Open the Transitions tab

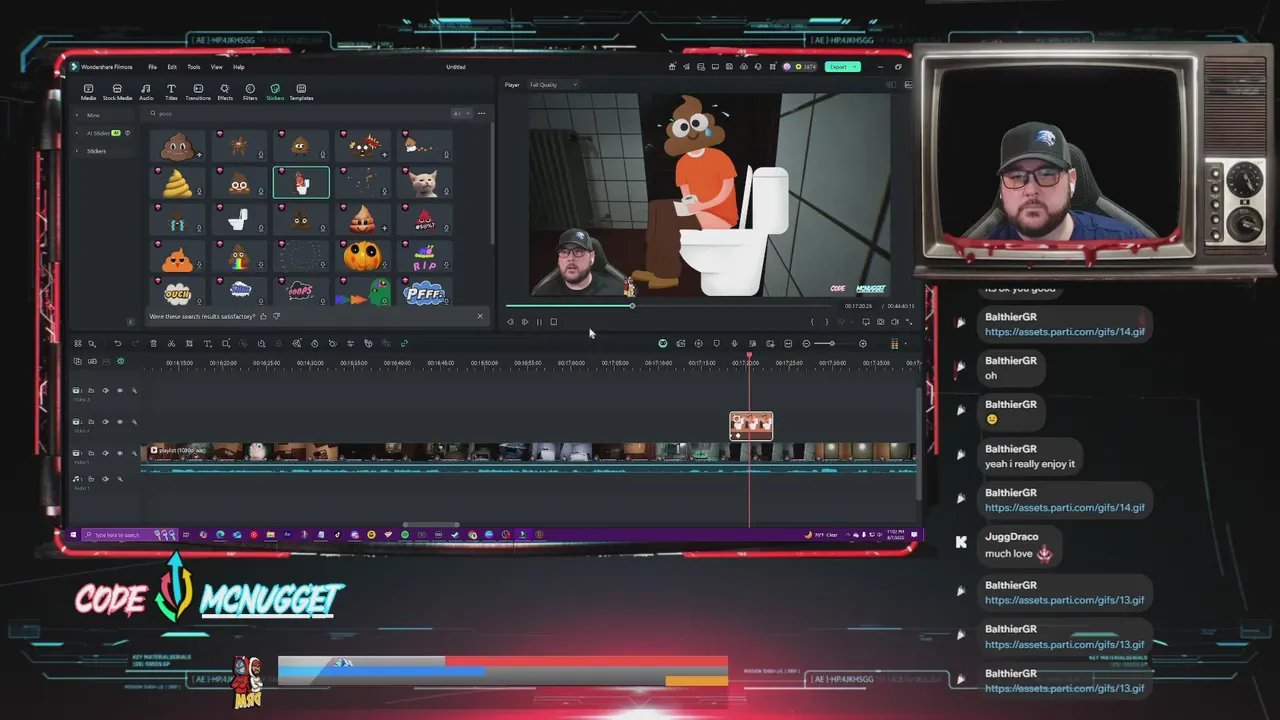[198, 92]
